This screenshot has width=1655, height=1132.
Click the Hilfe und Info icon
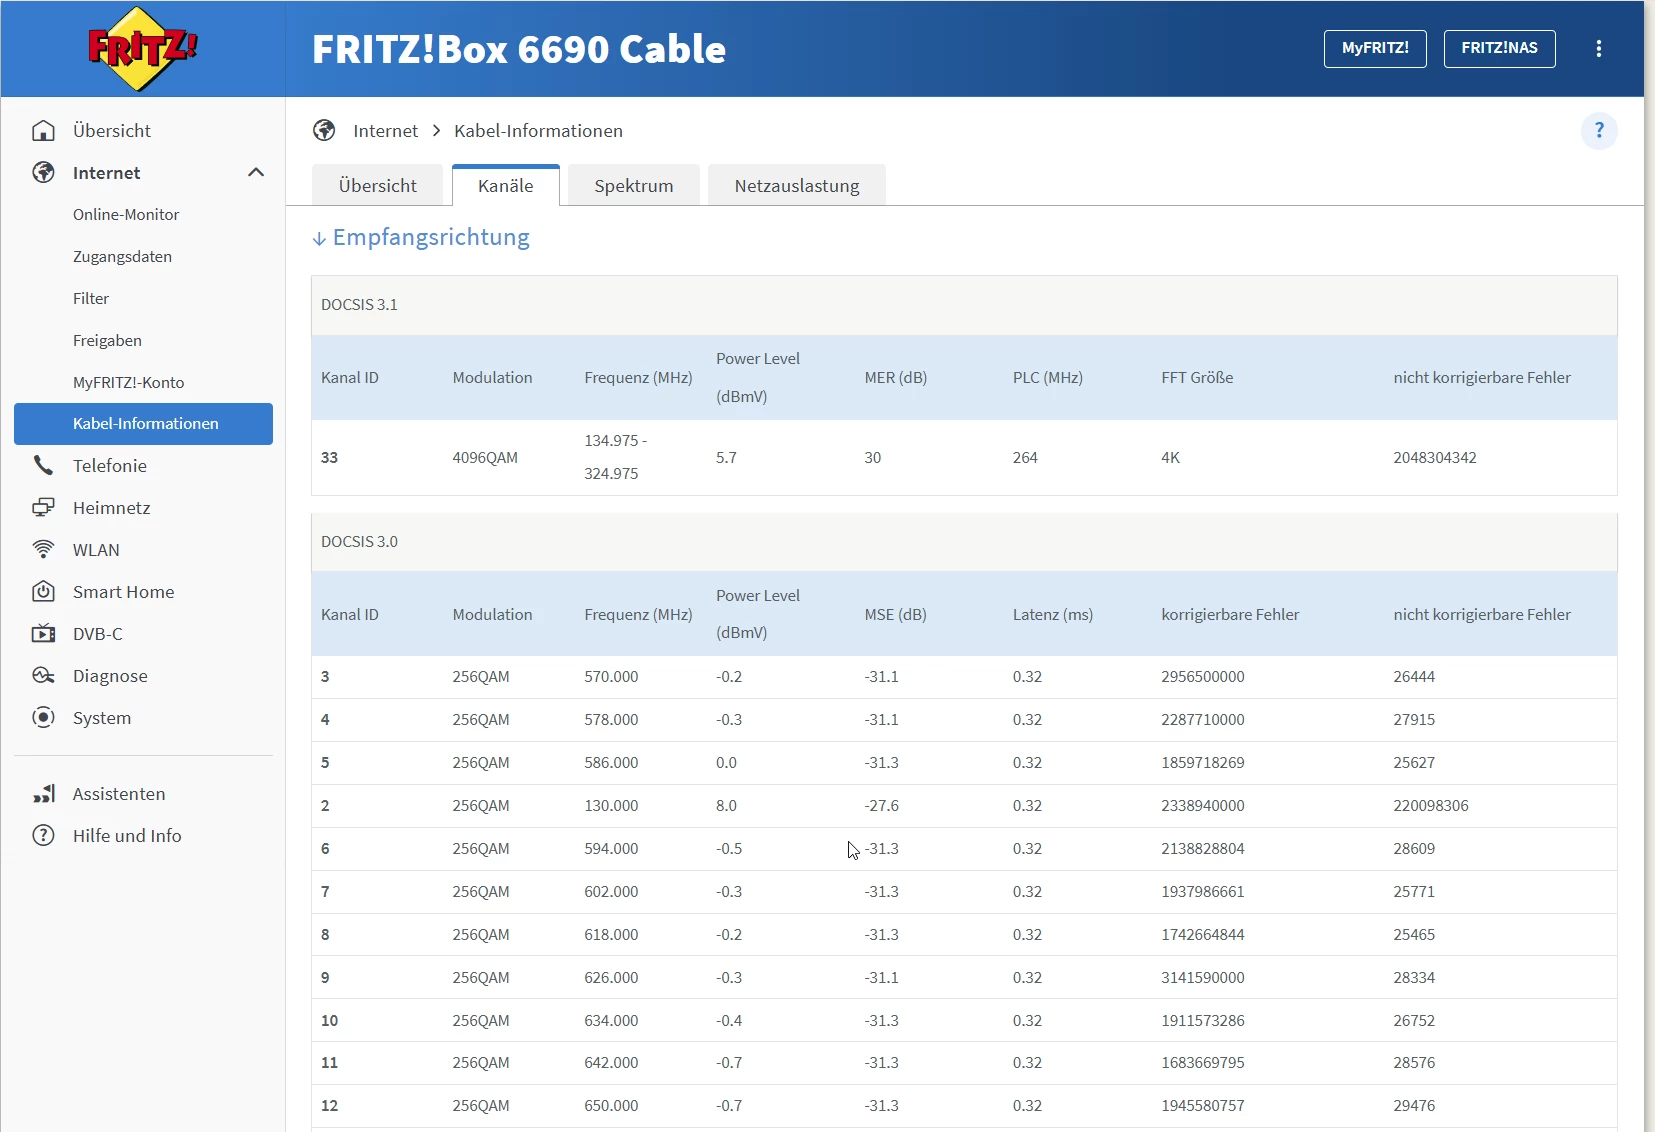tap(43, 836)
